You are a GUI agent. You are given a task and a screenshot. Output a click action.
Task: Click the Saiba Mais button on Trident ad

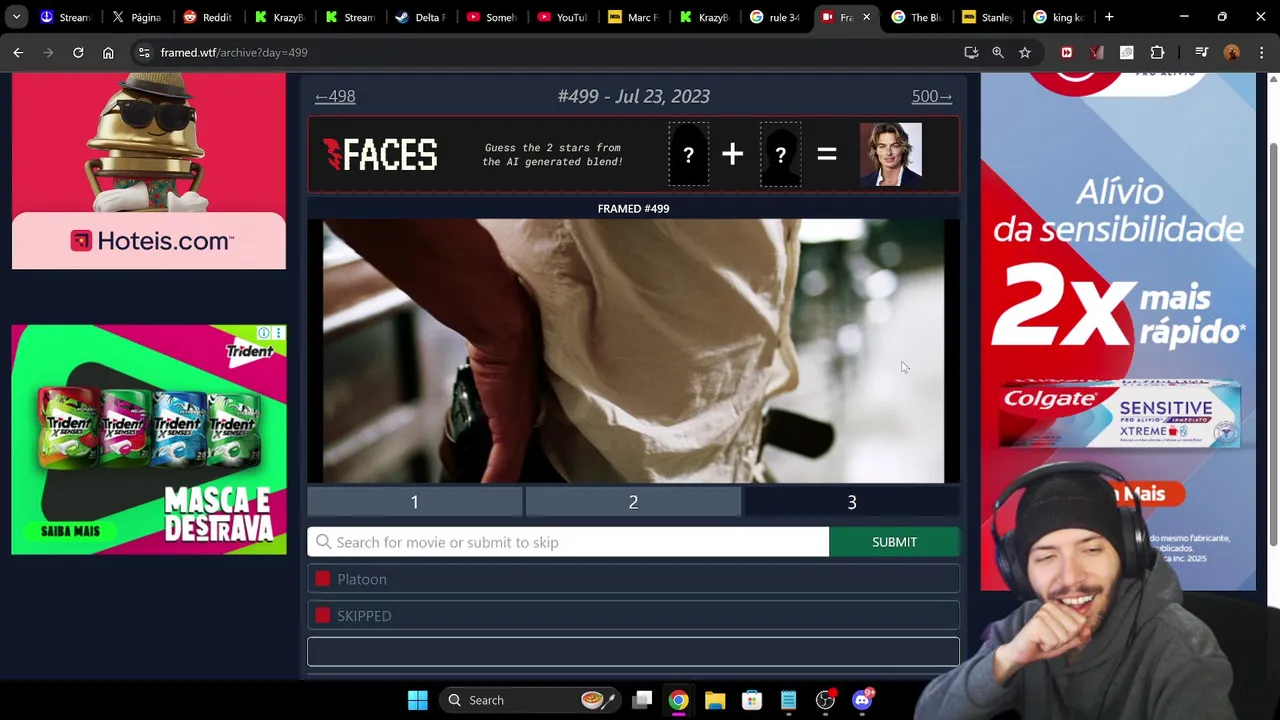pyautogui.click(x=70, y=531)
